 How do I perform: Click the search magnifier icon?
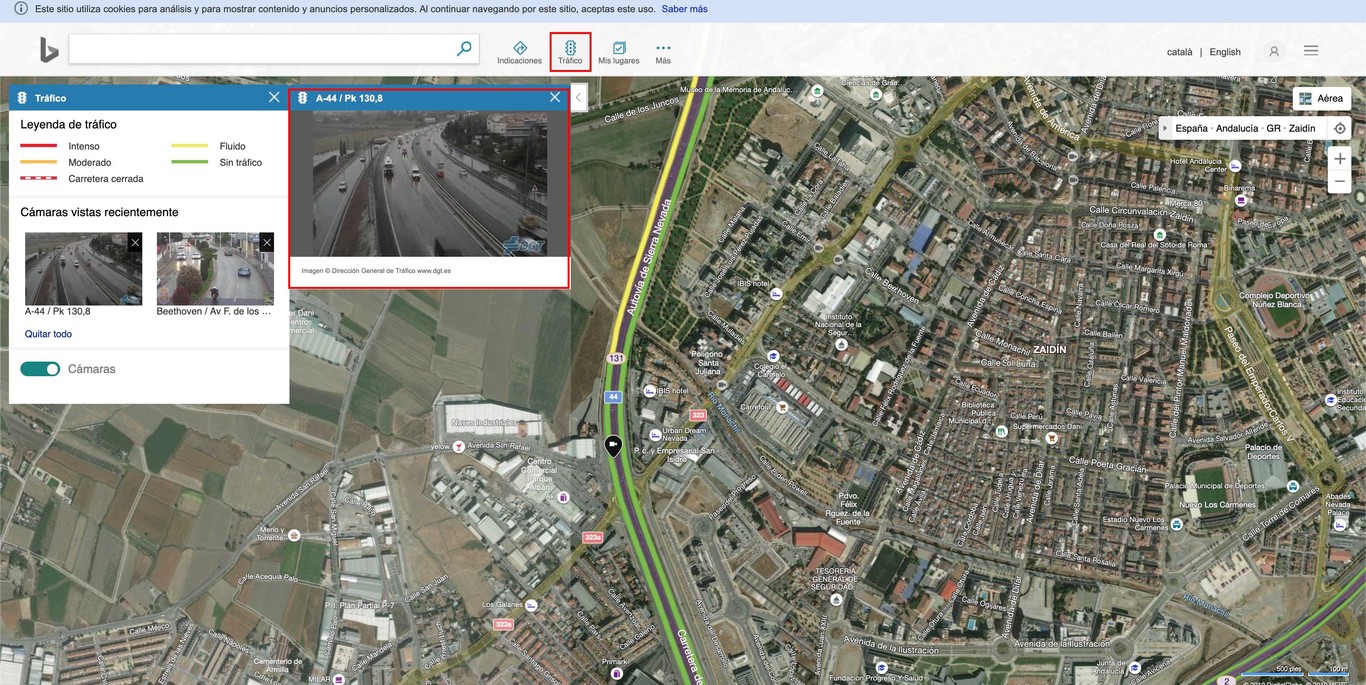point(463,47)
